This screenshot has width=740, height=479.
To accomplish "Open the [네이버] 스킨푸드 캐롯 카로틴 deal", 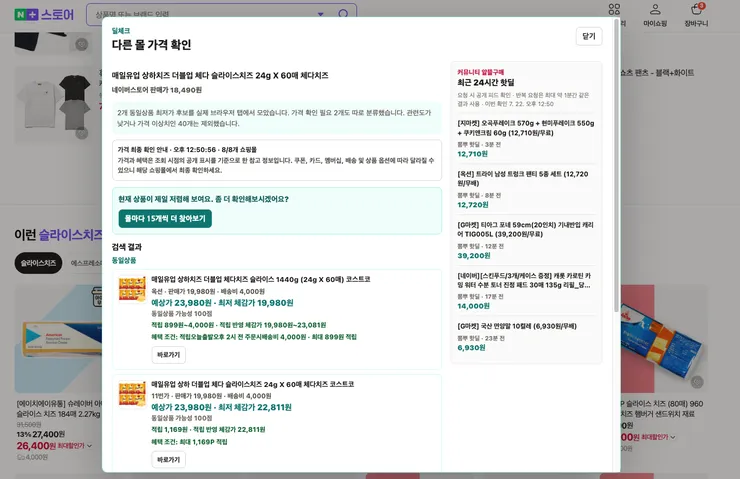I will coord(524,280).
